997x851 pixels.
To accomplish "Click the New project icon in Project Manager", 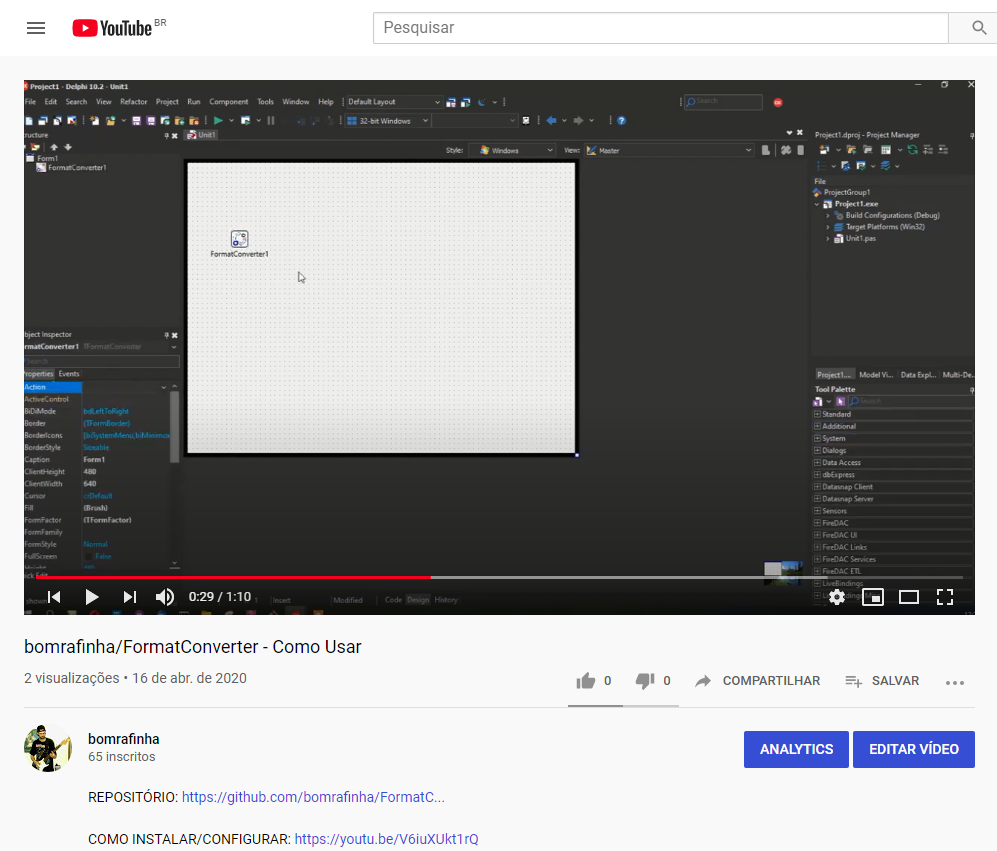I will [824, 149].
